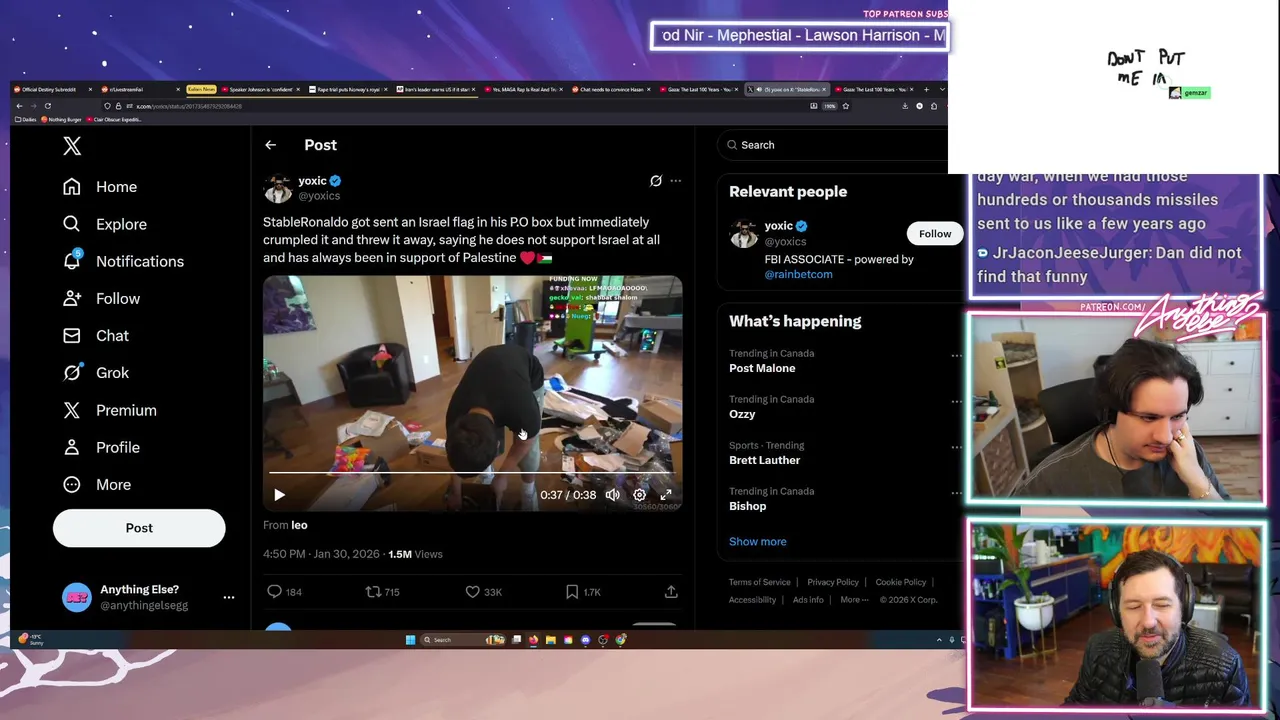Click Show more under What's happening
This screenshot has height=720, width=1280.
click(757, 542)
